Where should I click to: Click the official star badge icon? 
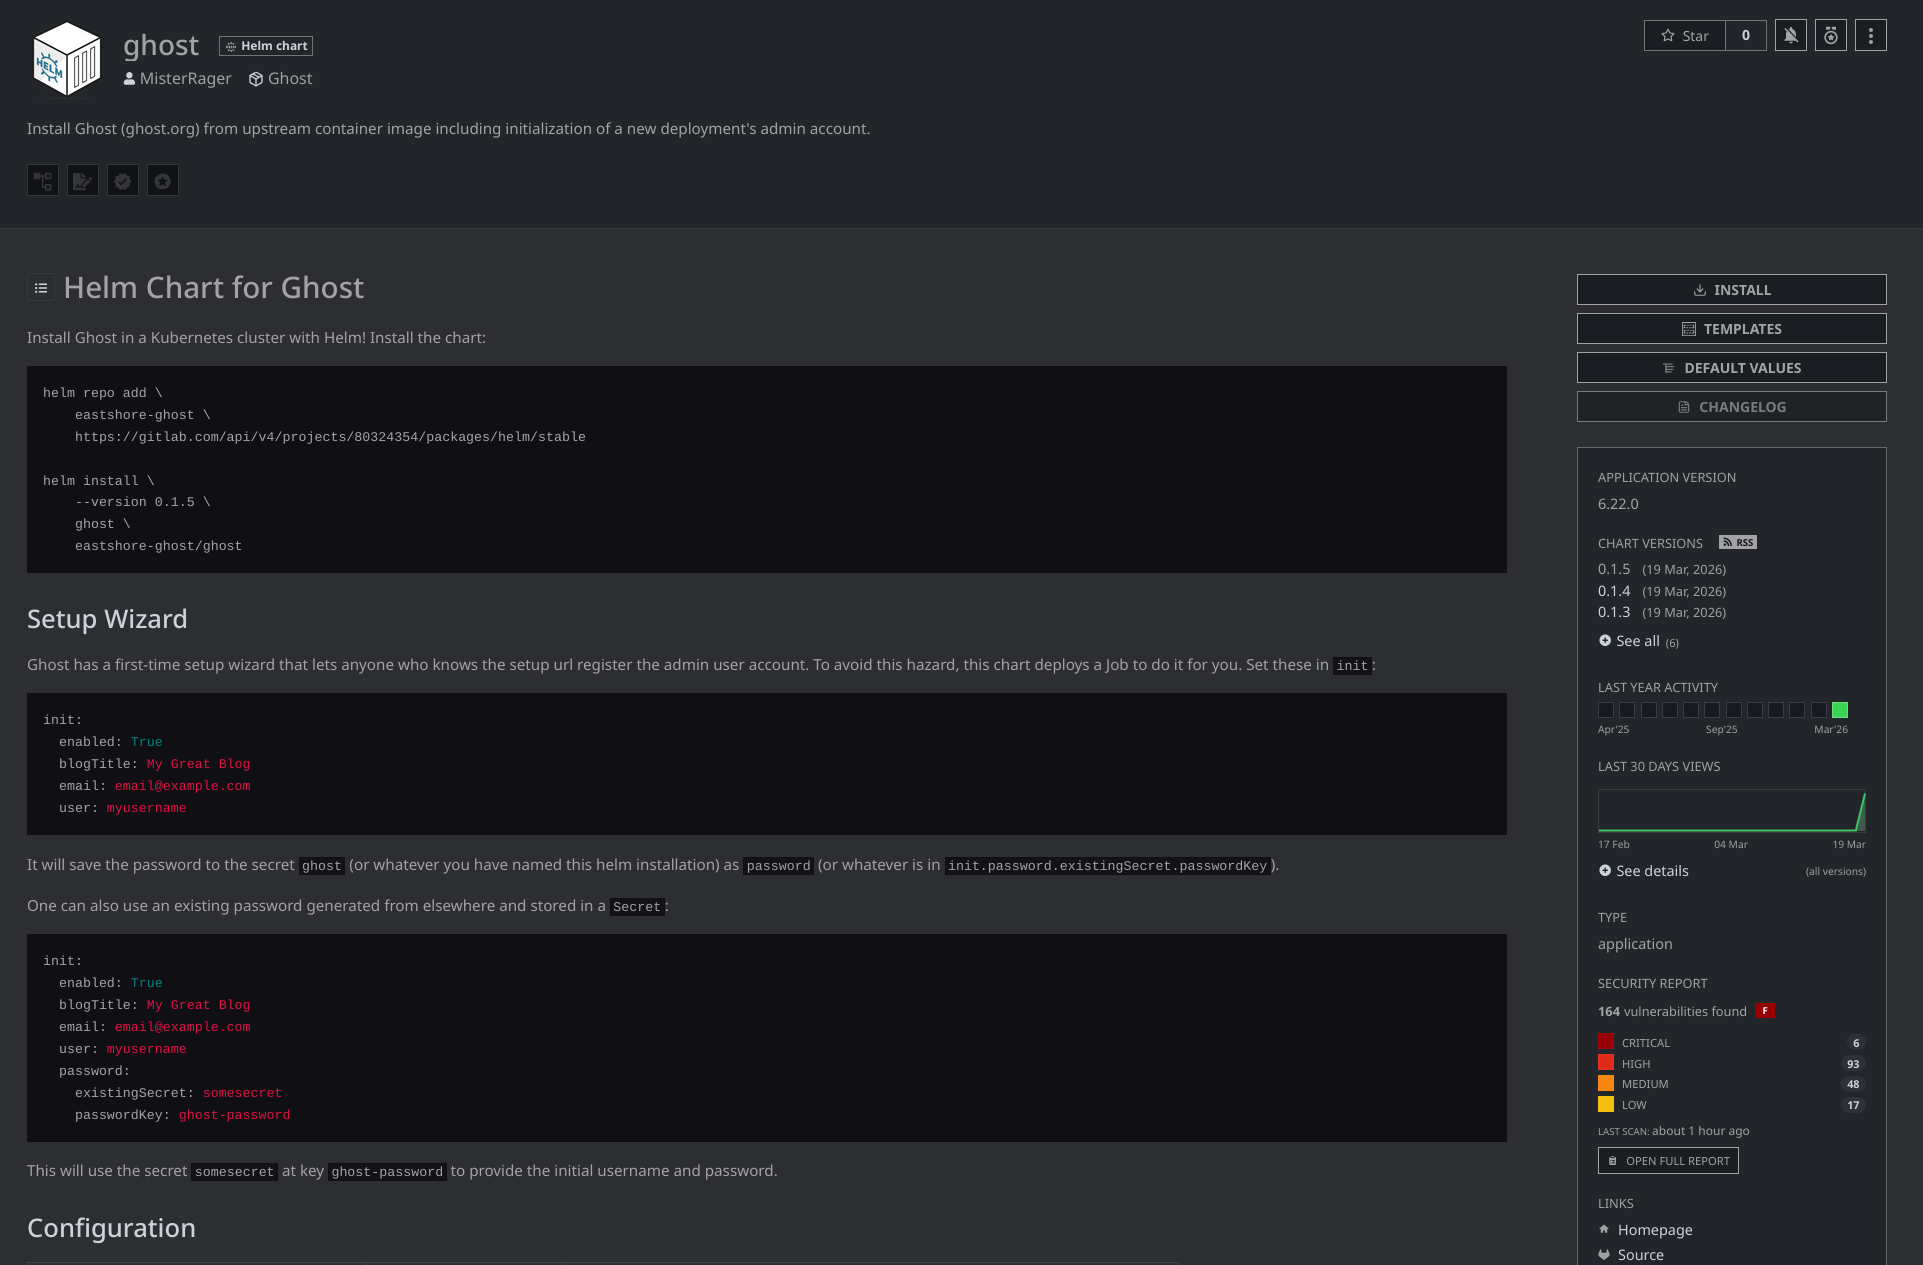pyautogui.click(x=163, y=181)
